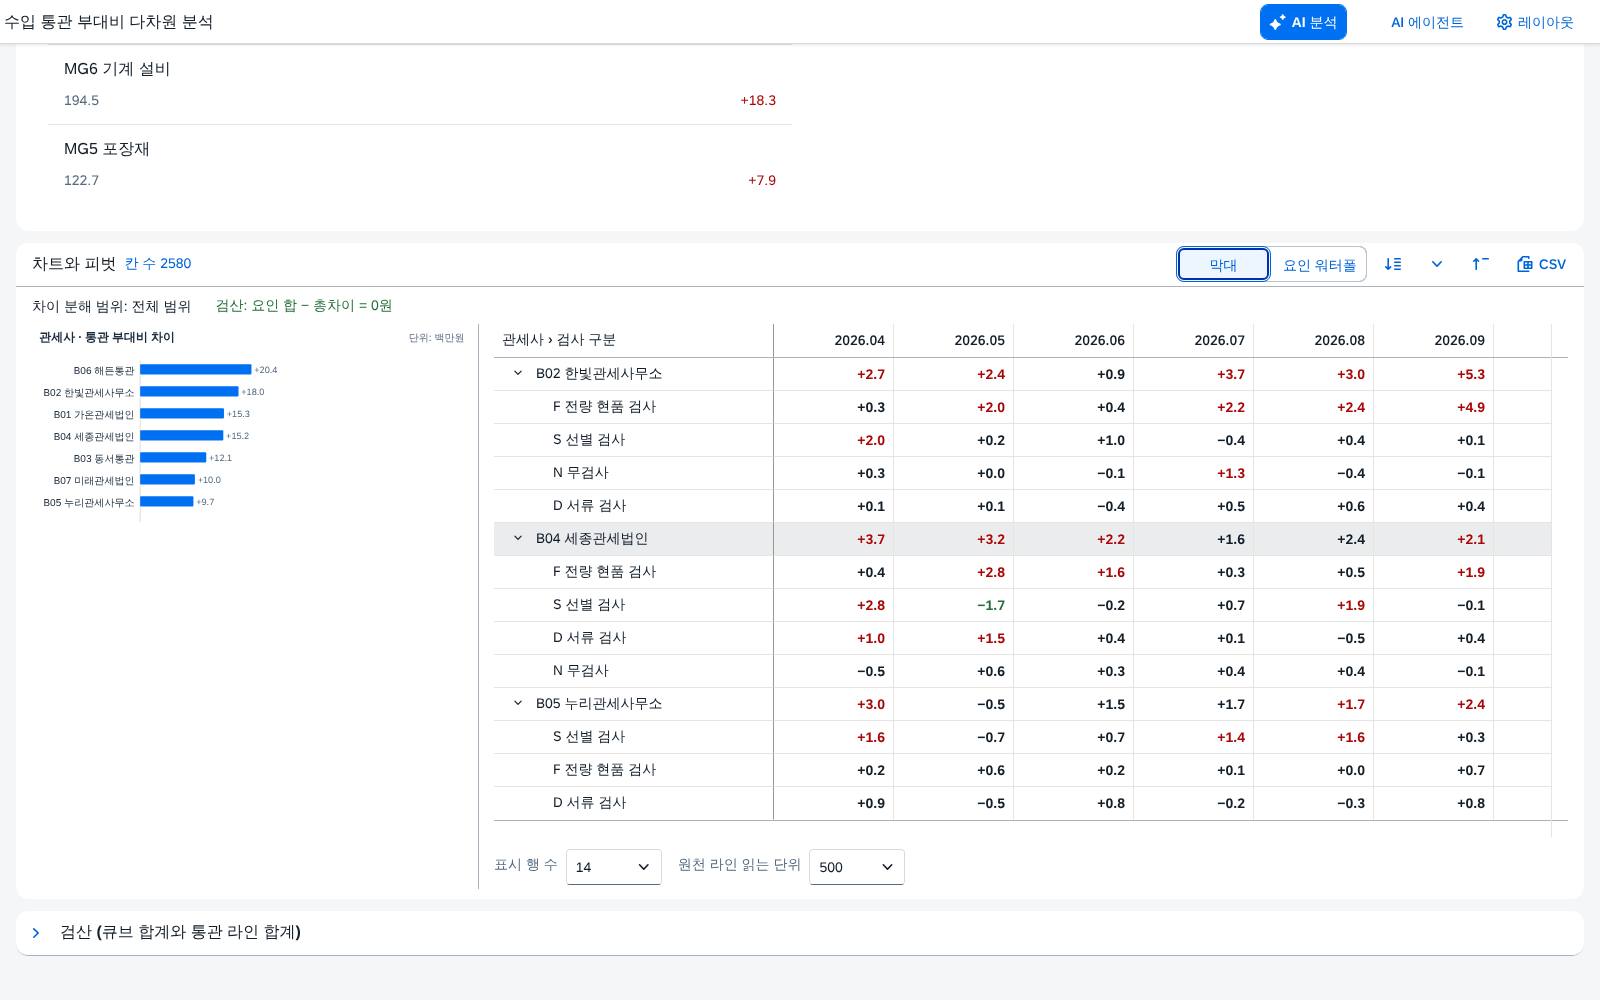This screenshot has height=1000, width=1600.
Task: Export the pivot via CSV icon
Action: pos(1541,264)
